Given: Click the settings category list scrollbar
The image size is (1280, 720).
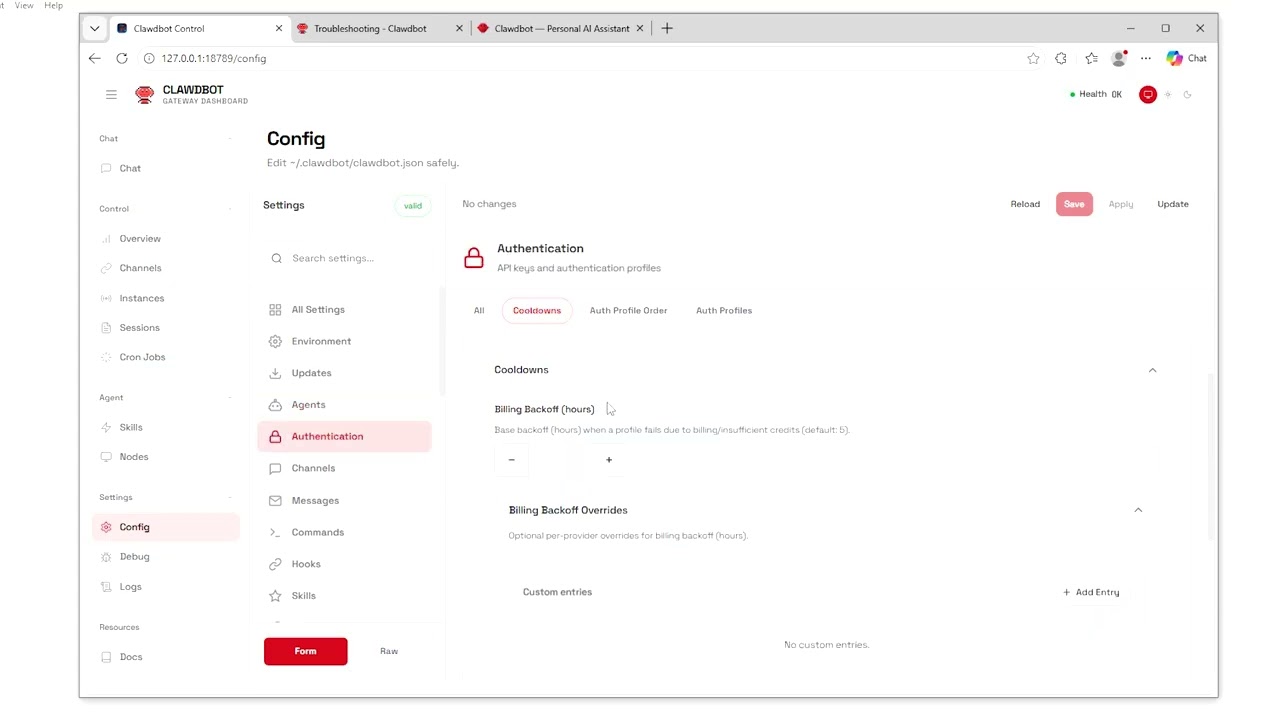Looking at the screenshot, I should 441,341.
